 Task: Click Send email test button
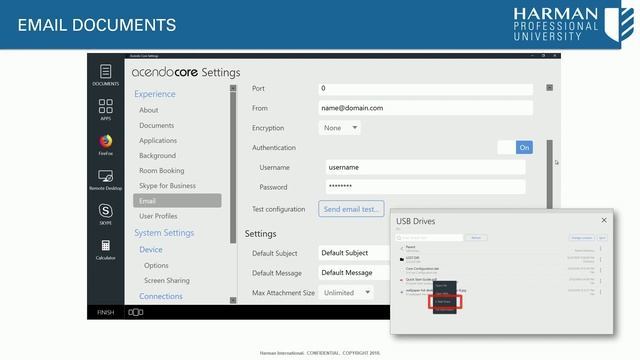point(351,209)
